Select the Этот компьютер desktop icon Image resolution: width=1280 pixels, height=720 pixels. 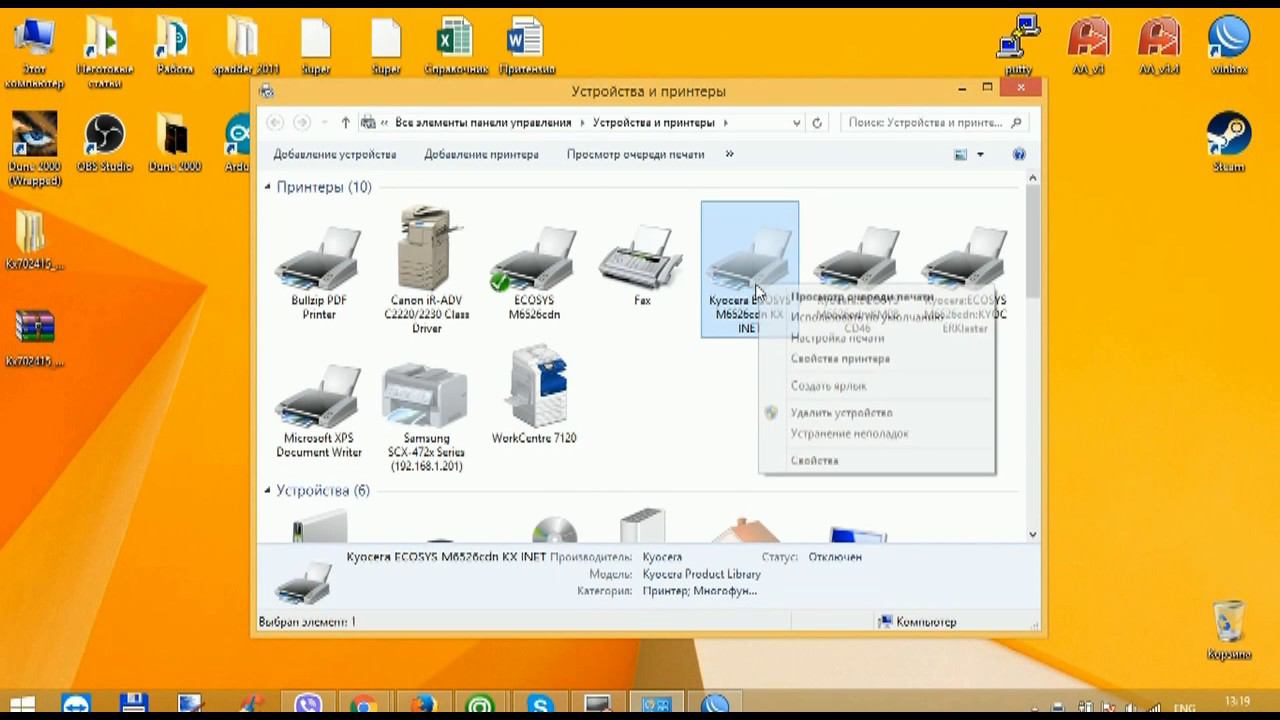pos(34,53)
